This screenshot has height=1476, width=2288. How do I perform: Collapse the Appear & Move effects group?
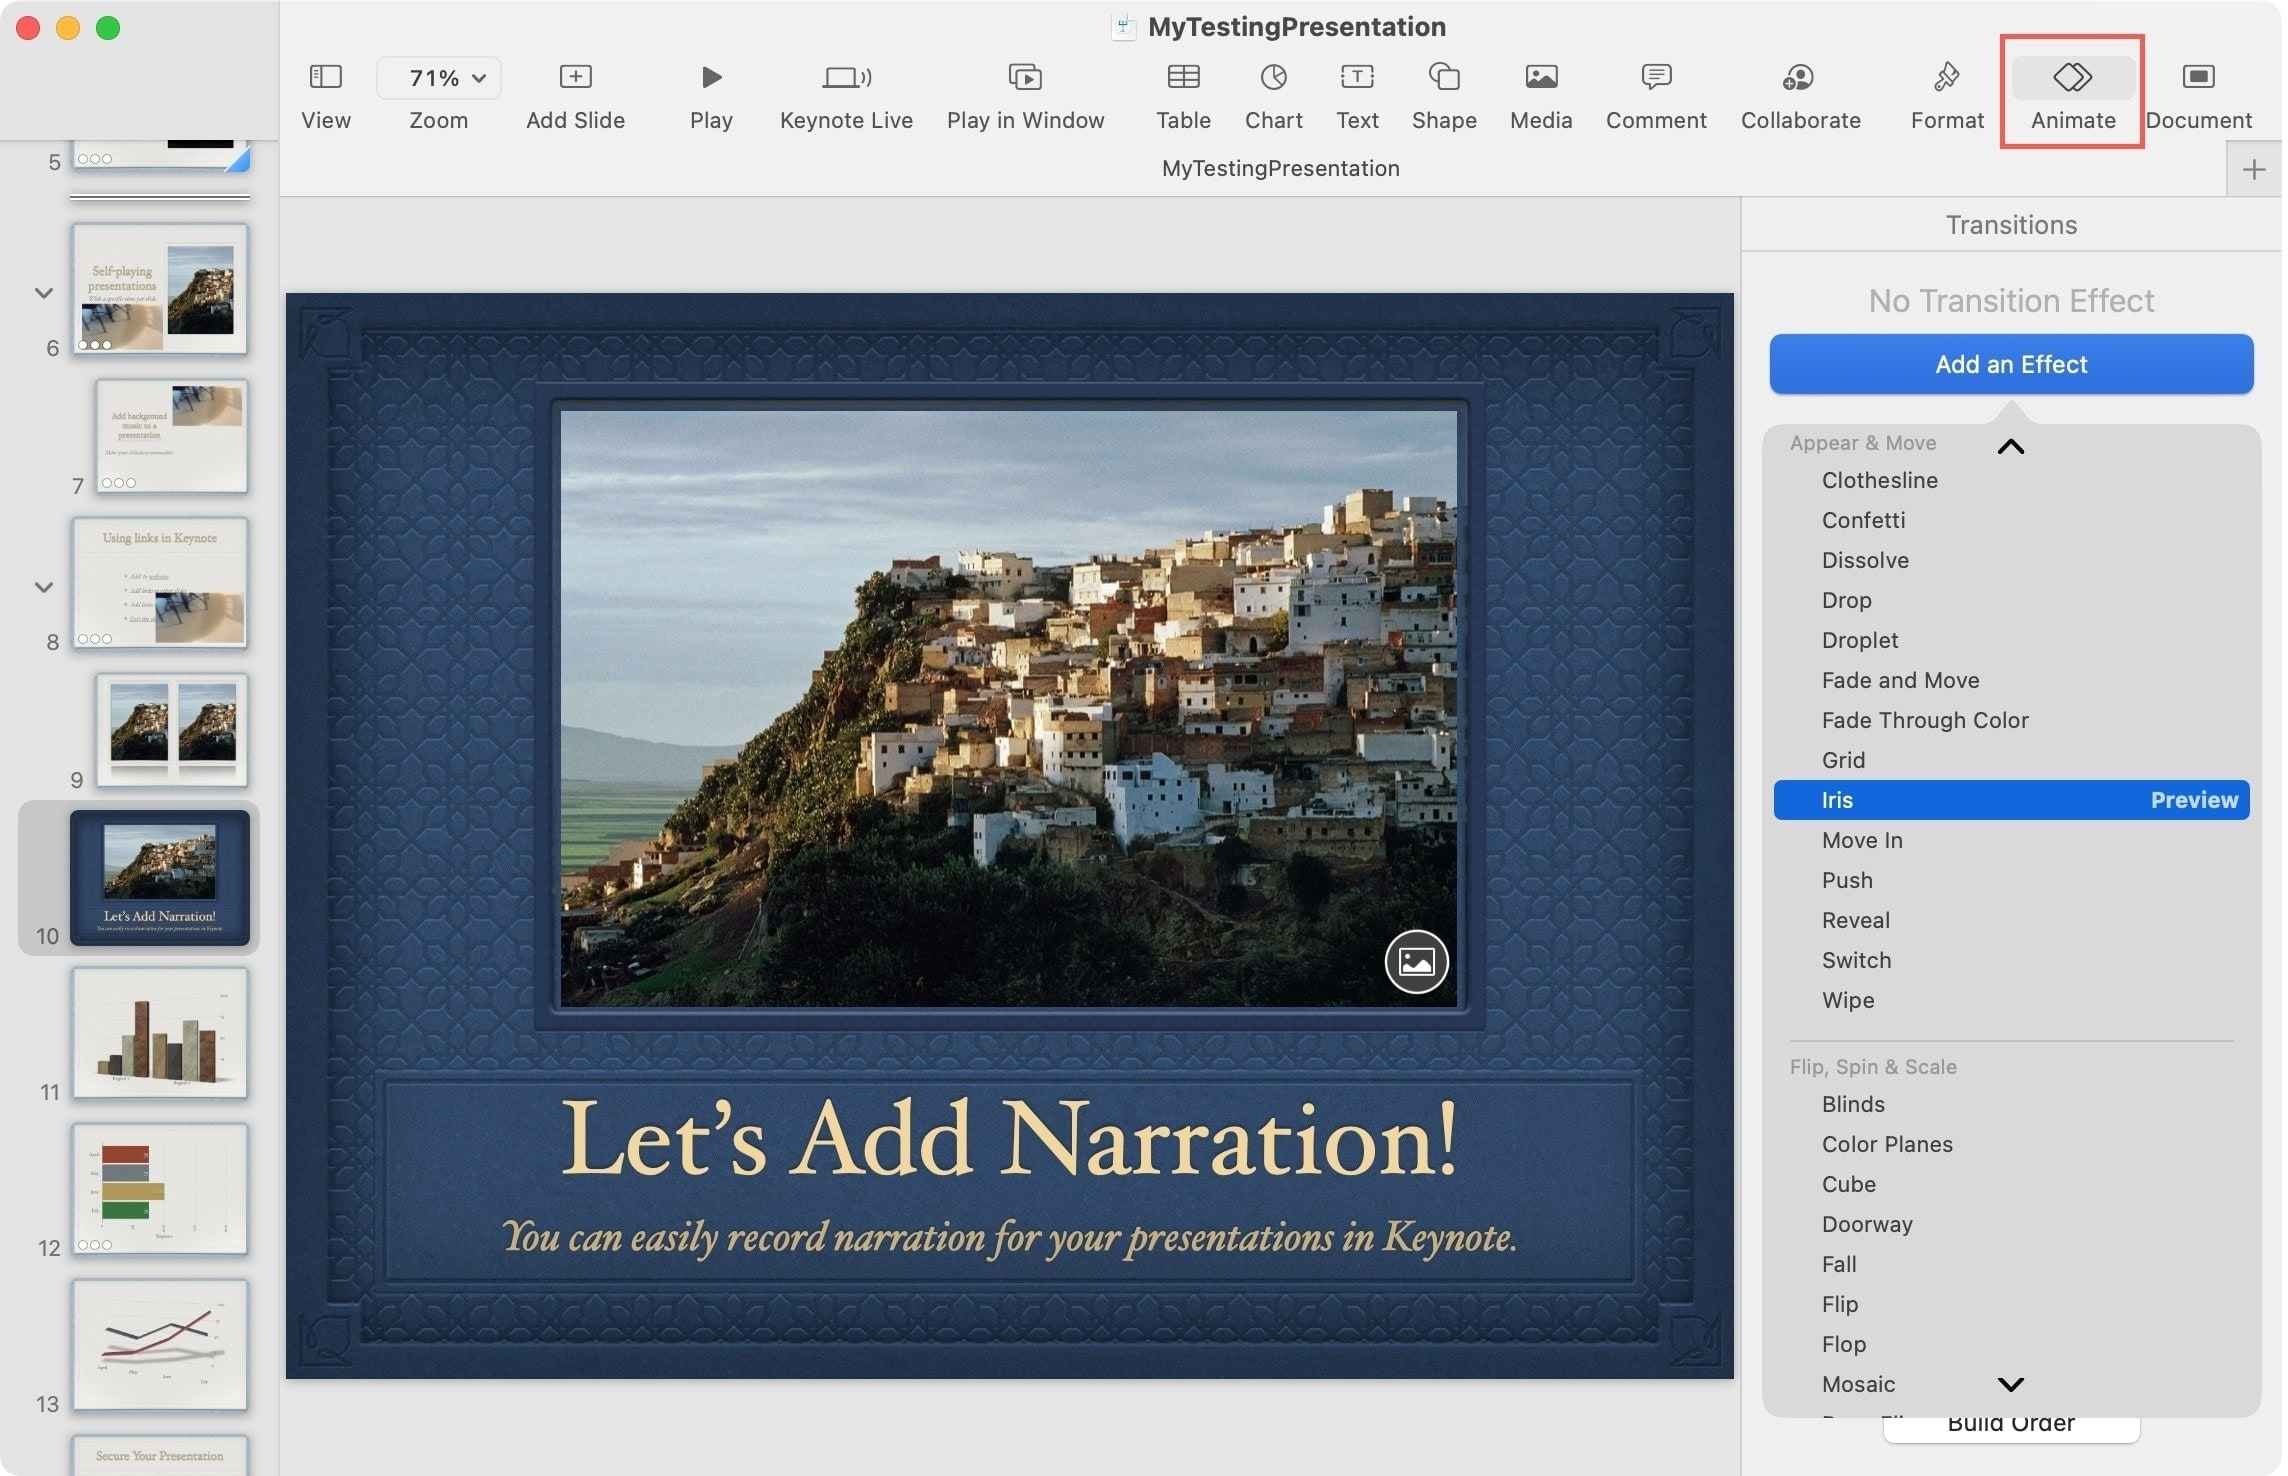click(2011, 446)
